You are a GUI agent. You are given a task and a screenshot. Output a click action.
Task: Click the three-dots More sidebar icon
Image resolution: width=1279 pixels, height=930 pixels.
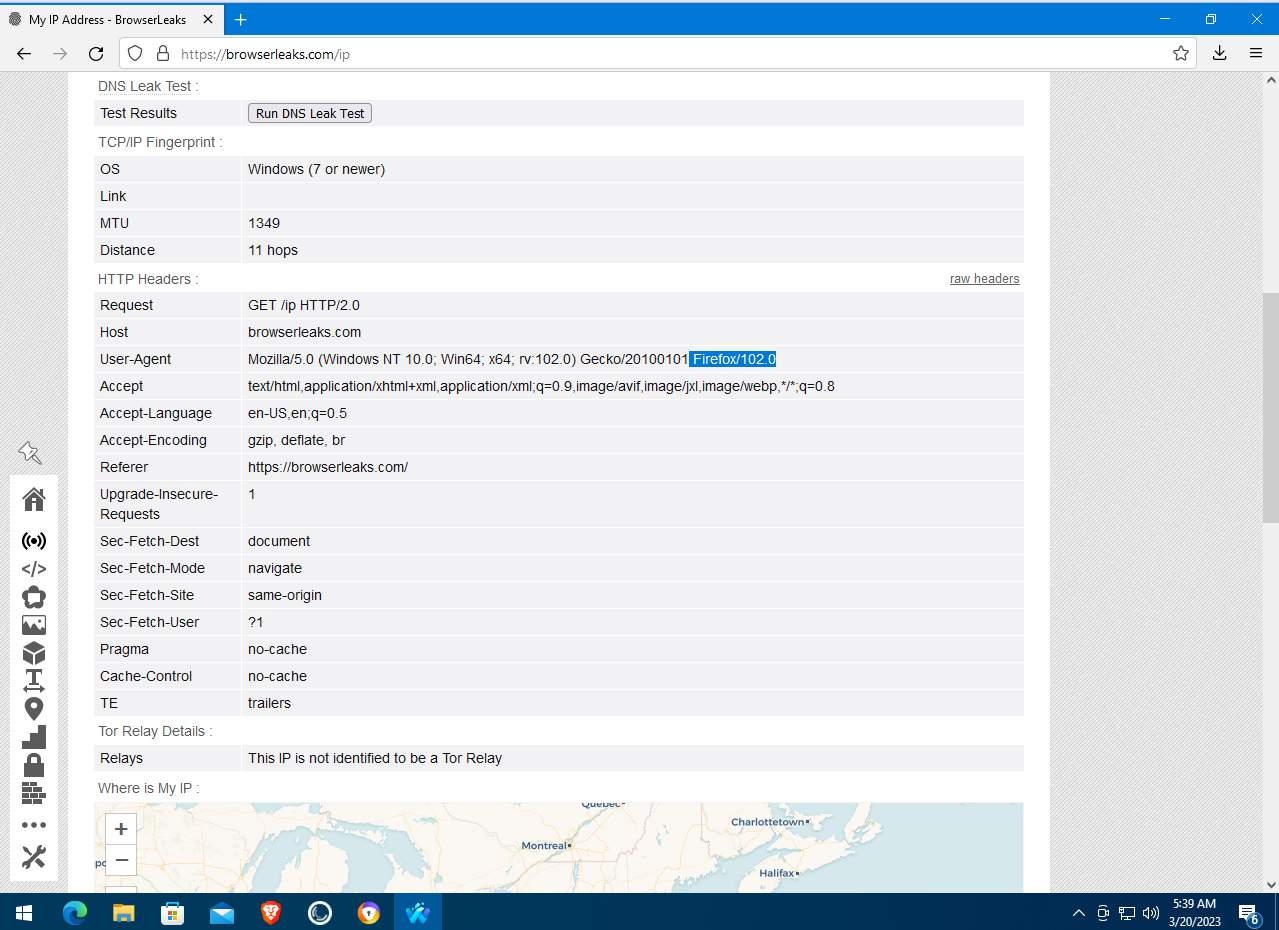click(x=34, y=825)
